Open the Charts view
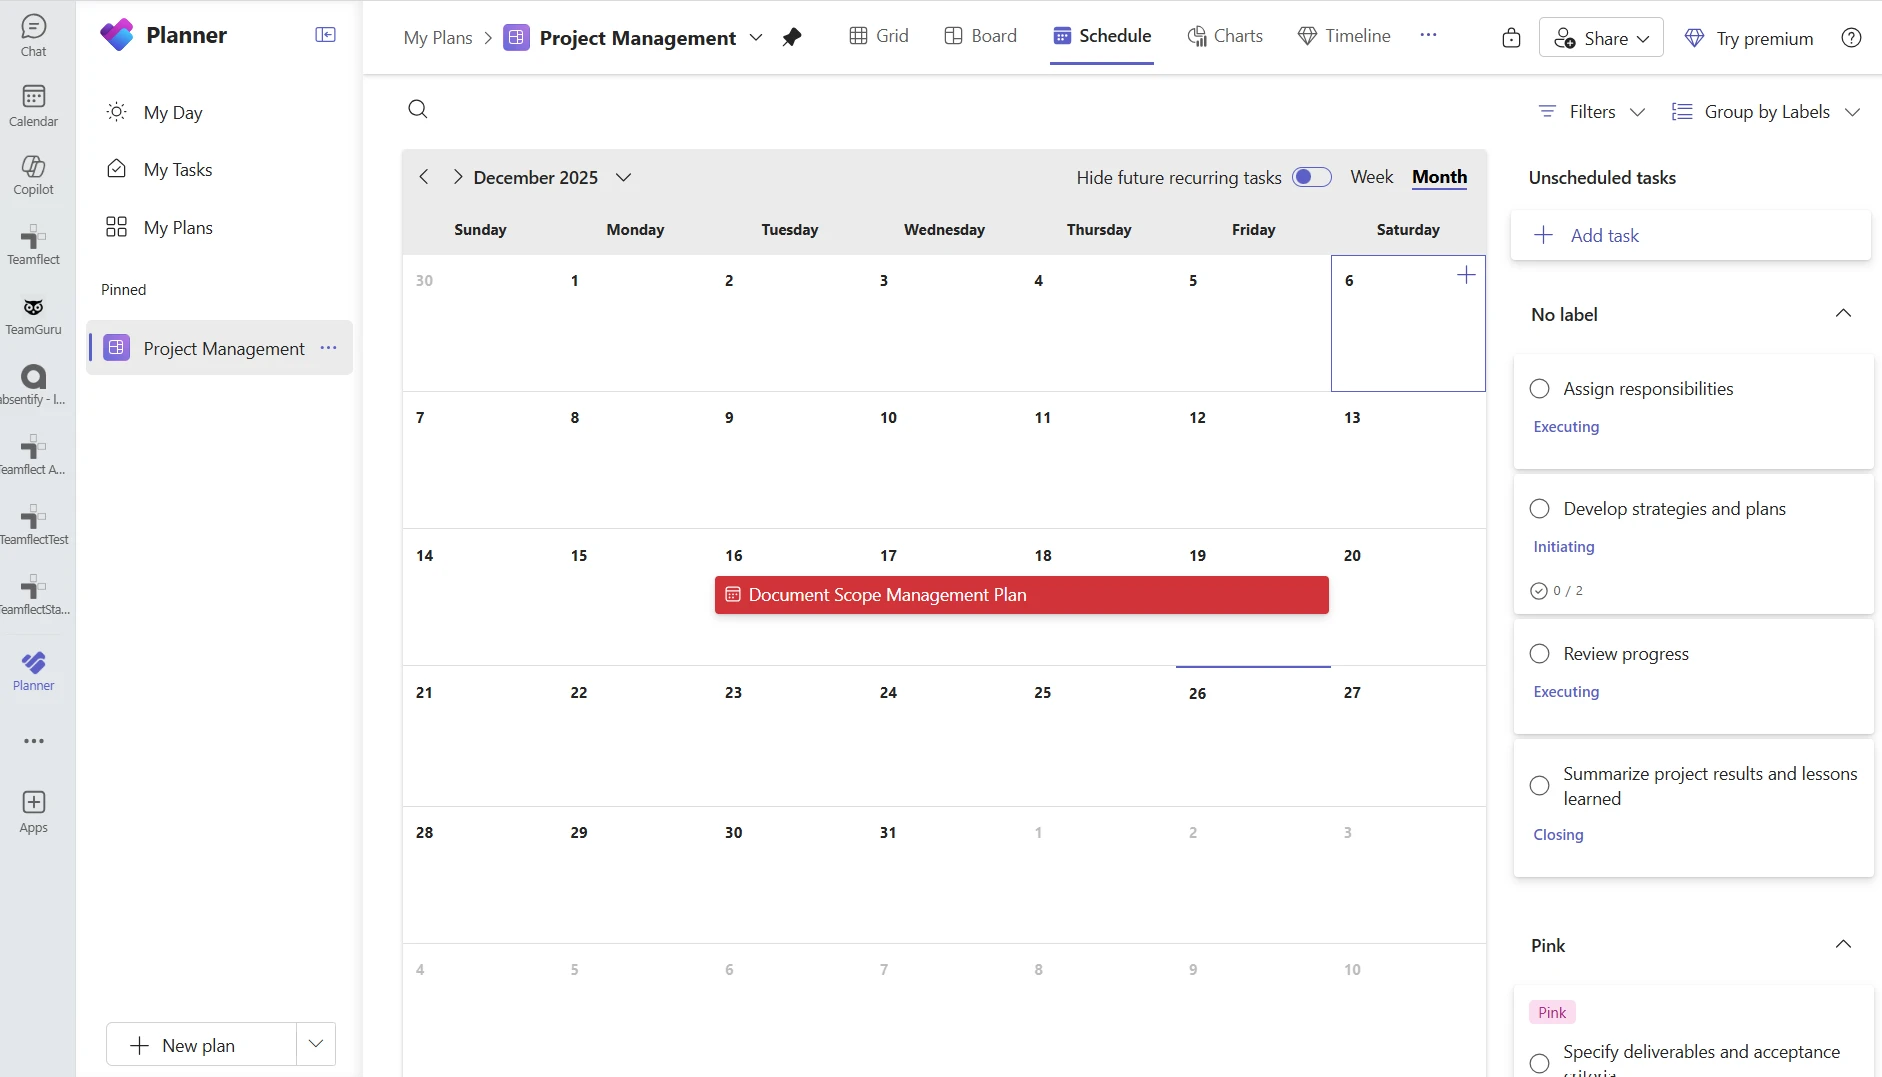The image size is (1882, 1077). click(x=1225, y=36)
